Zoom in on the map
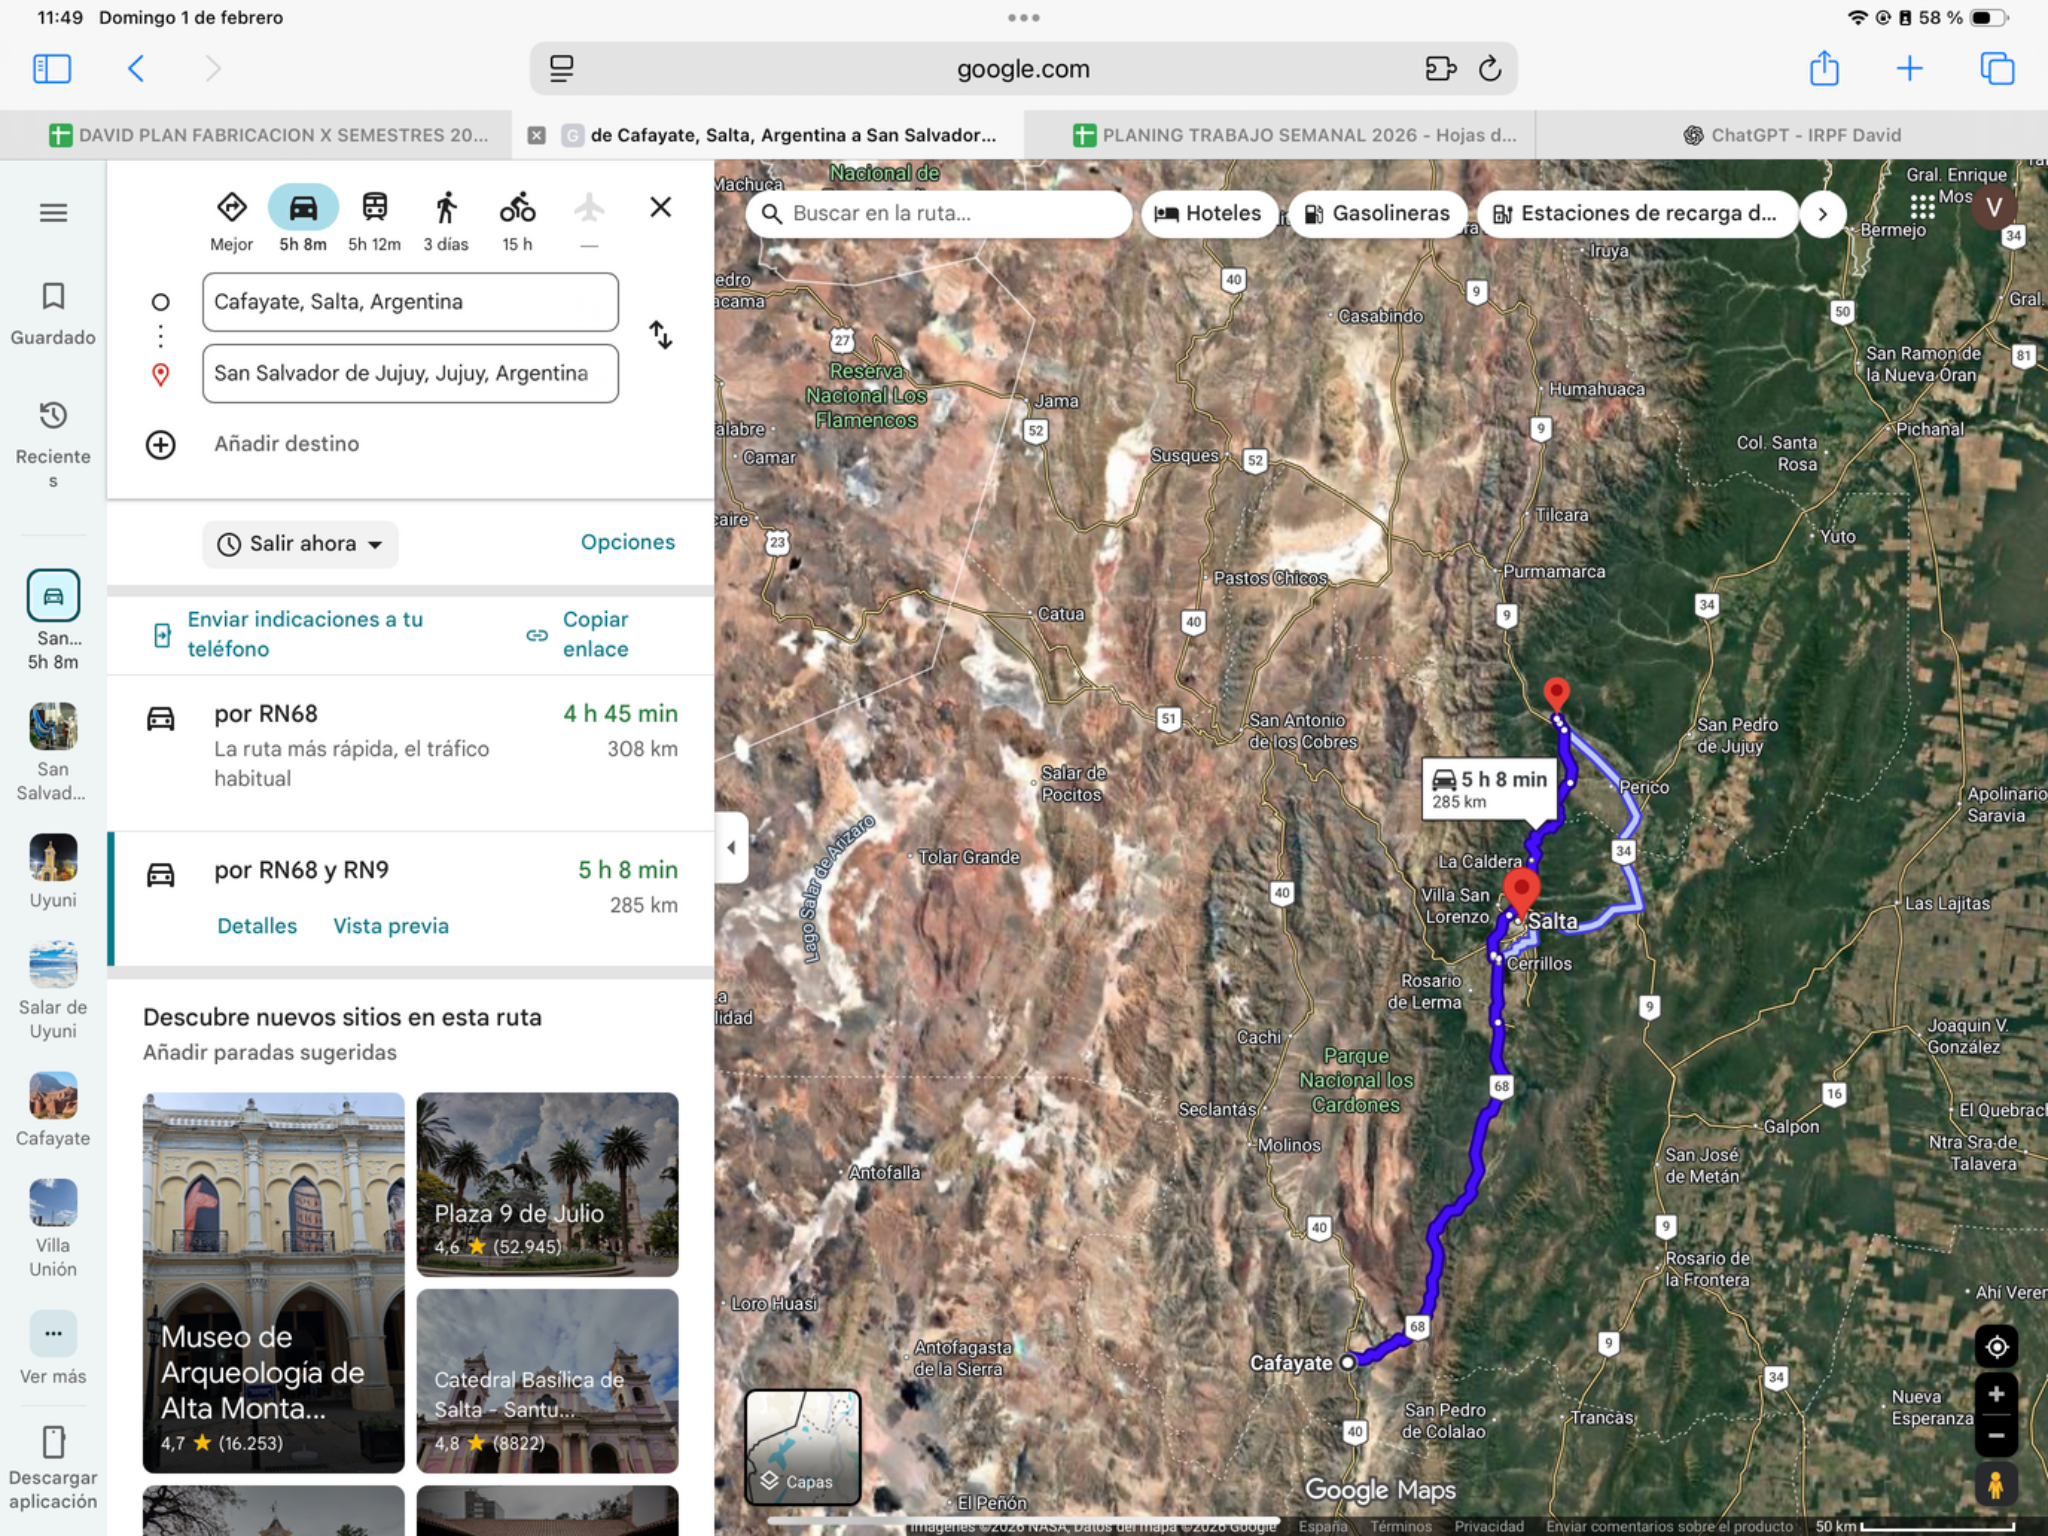Screen dimensions: 2048x1536 (1996, 1394)
